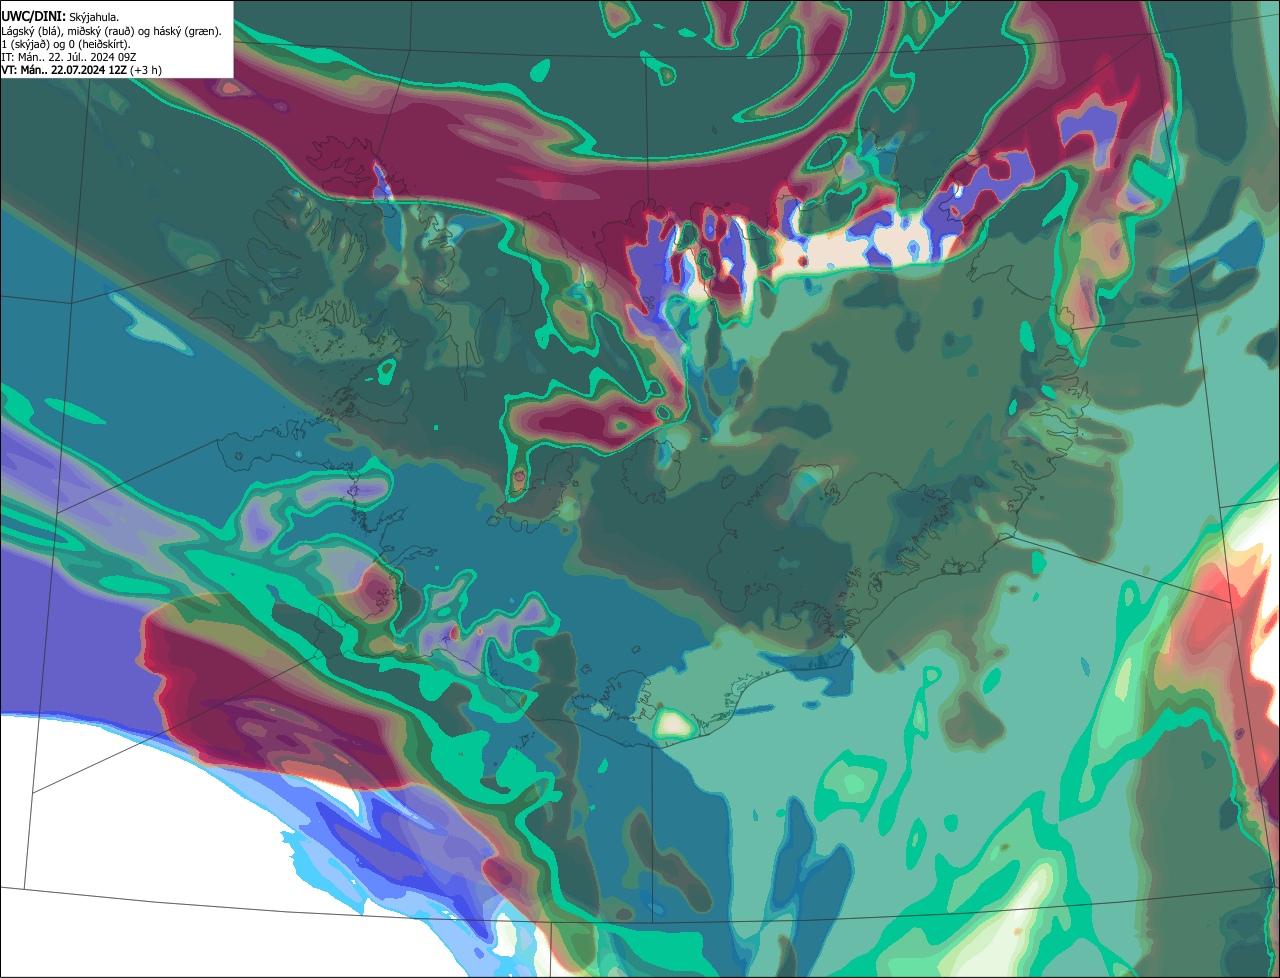This screenshot has height=978, width=1280.
Task: Click the word "Skýjahula." in the legend
Action: coord(94,18)
